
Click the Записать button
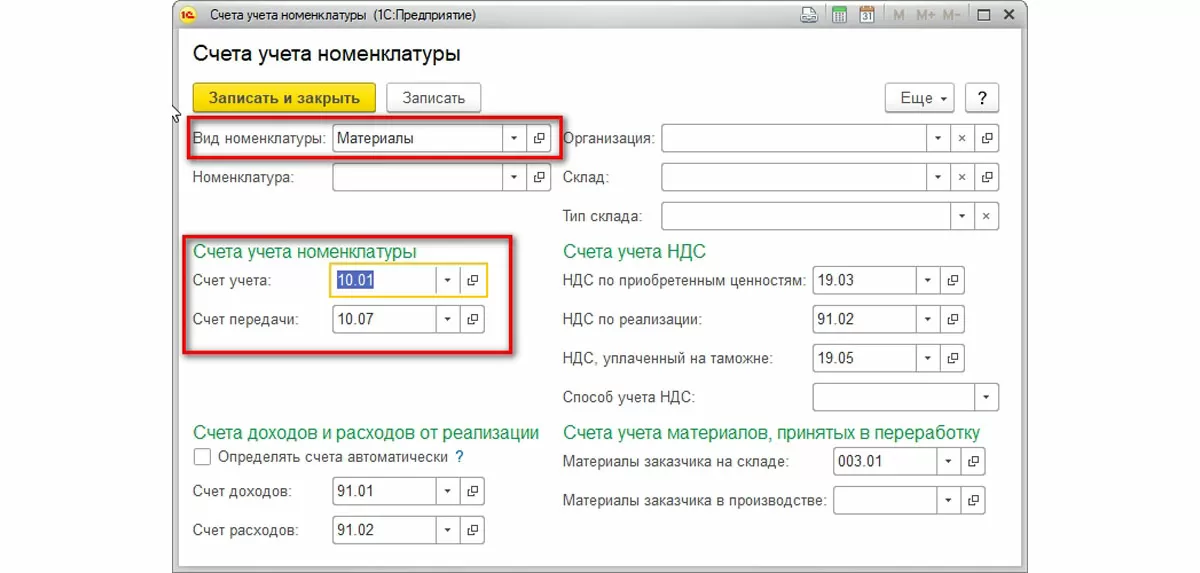[x=434, y=98]
